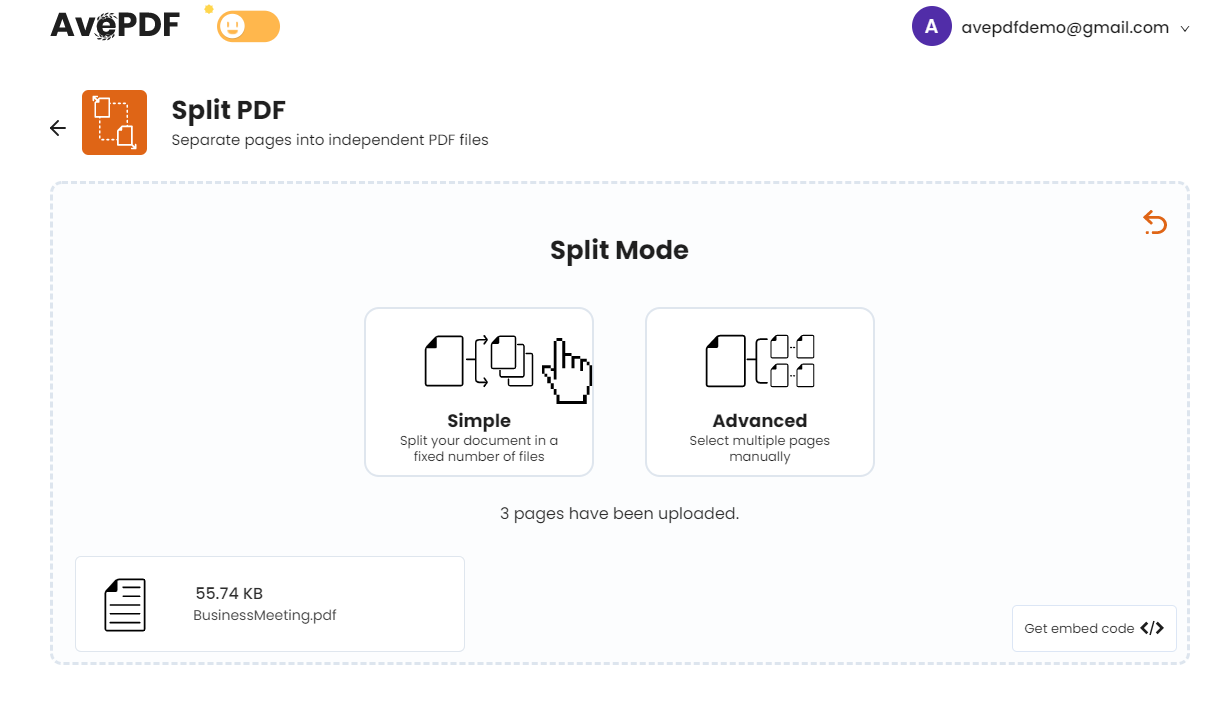Click the 55.74 KB file size label
The image size is (1226, 712).
click(x=229, y=593)
